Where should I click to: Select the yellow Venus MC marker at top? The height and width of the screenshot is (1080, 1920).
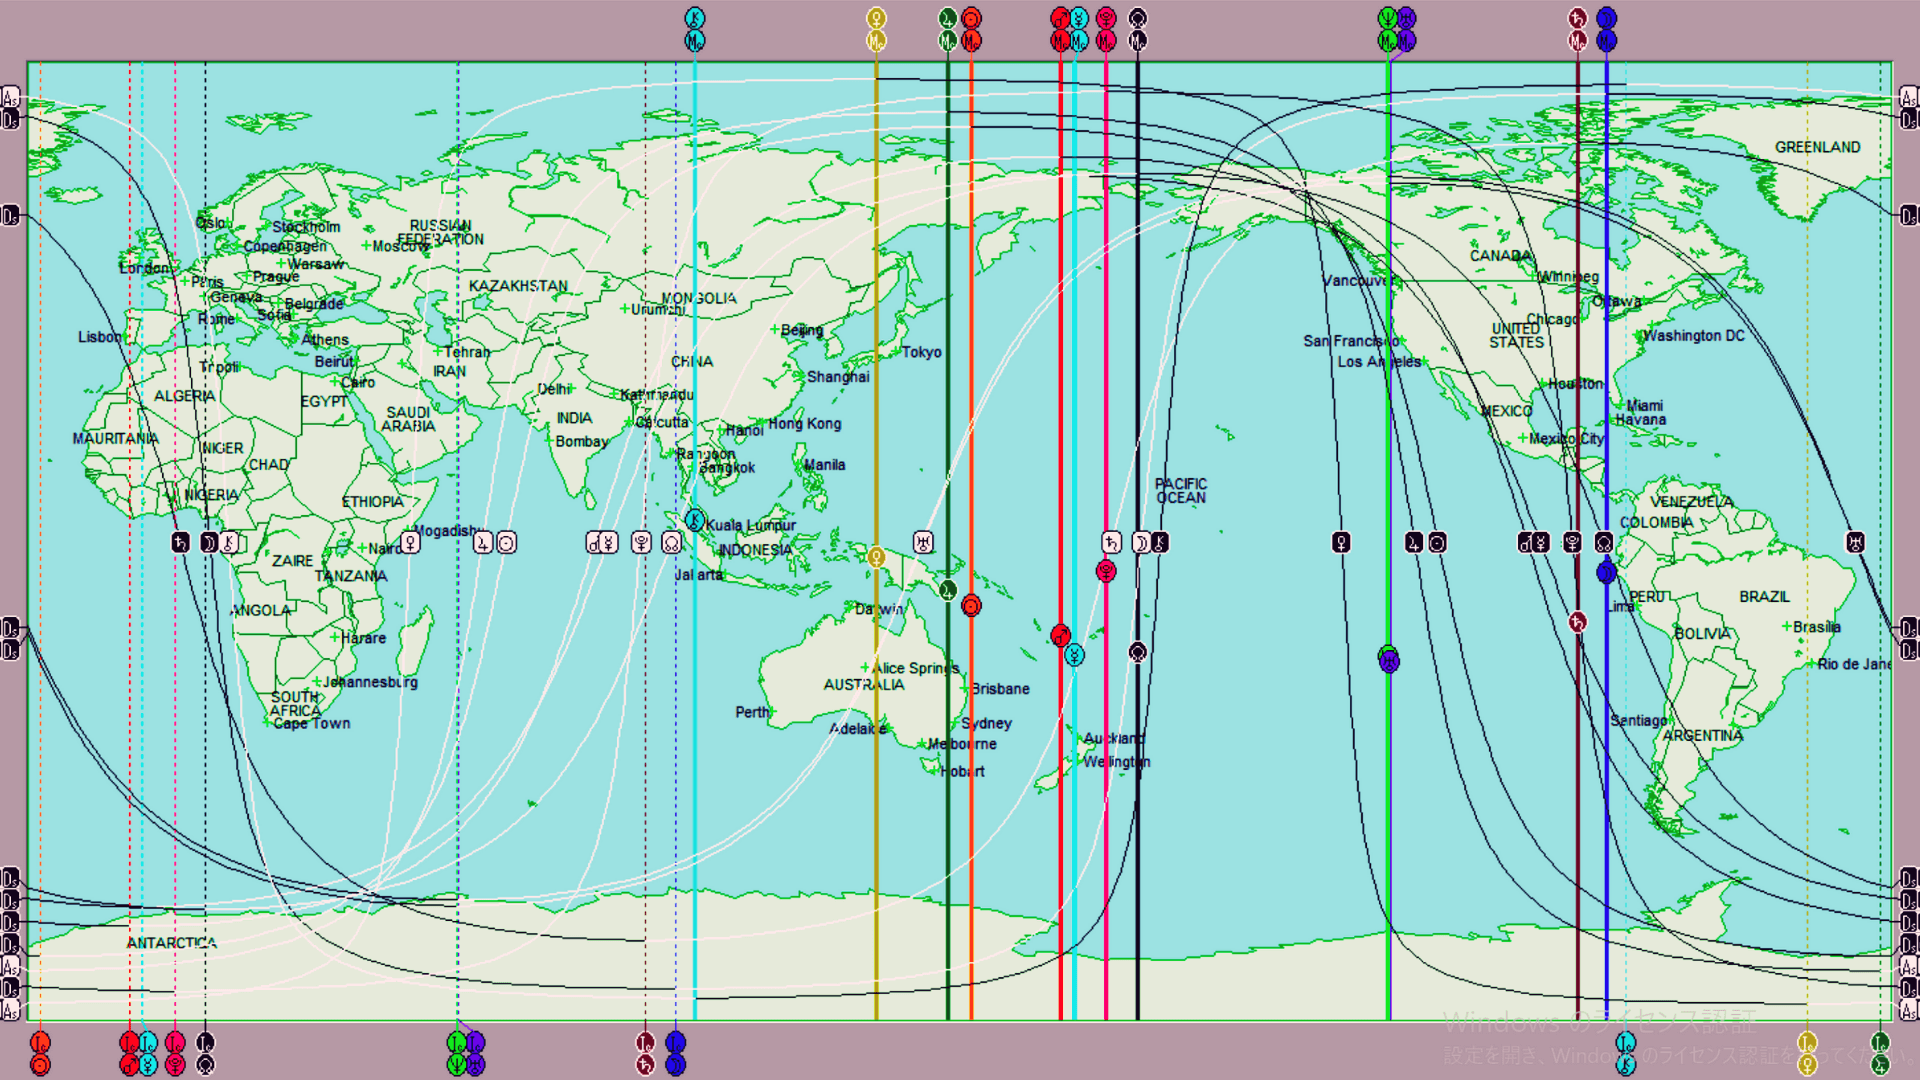[876, 29]
